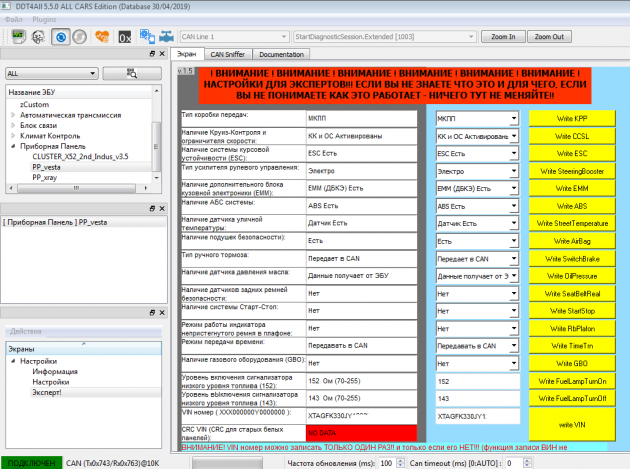Toggle the blue auto-refresh toolbar button

click(60, 37)
